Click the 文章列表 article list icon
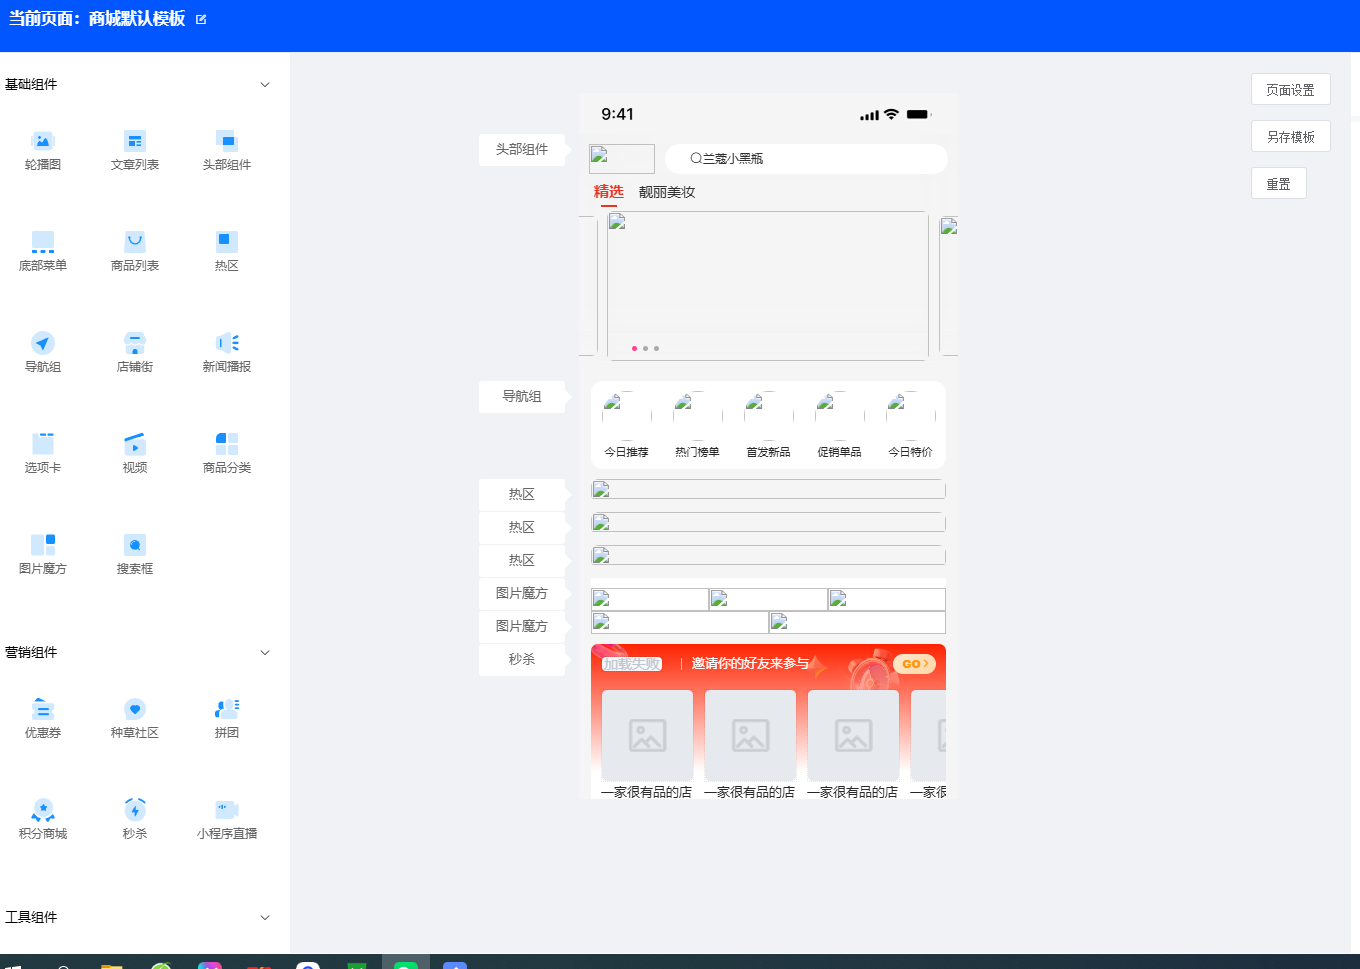This screenshot has width=1360, height=969. [135, 141]
